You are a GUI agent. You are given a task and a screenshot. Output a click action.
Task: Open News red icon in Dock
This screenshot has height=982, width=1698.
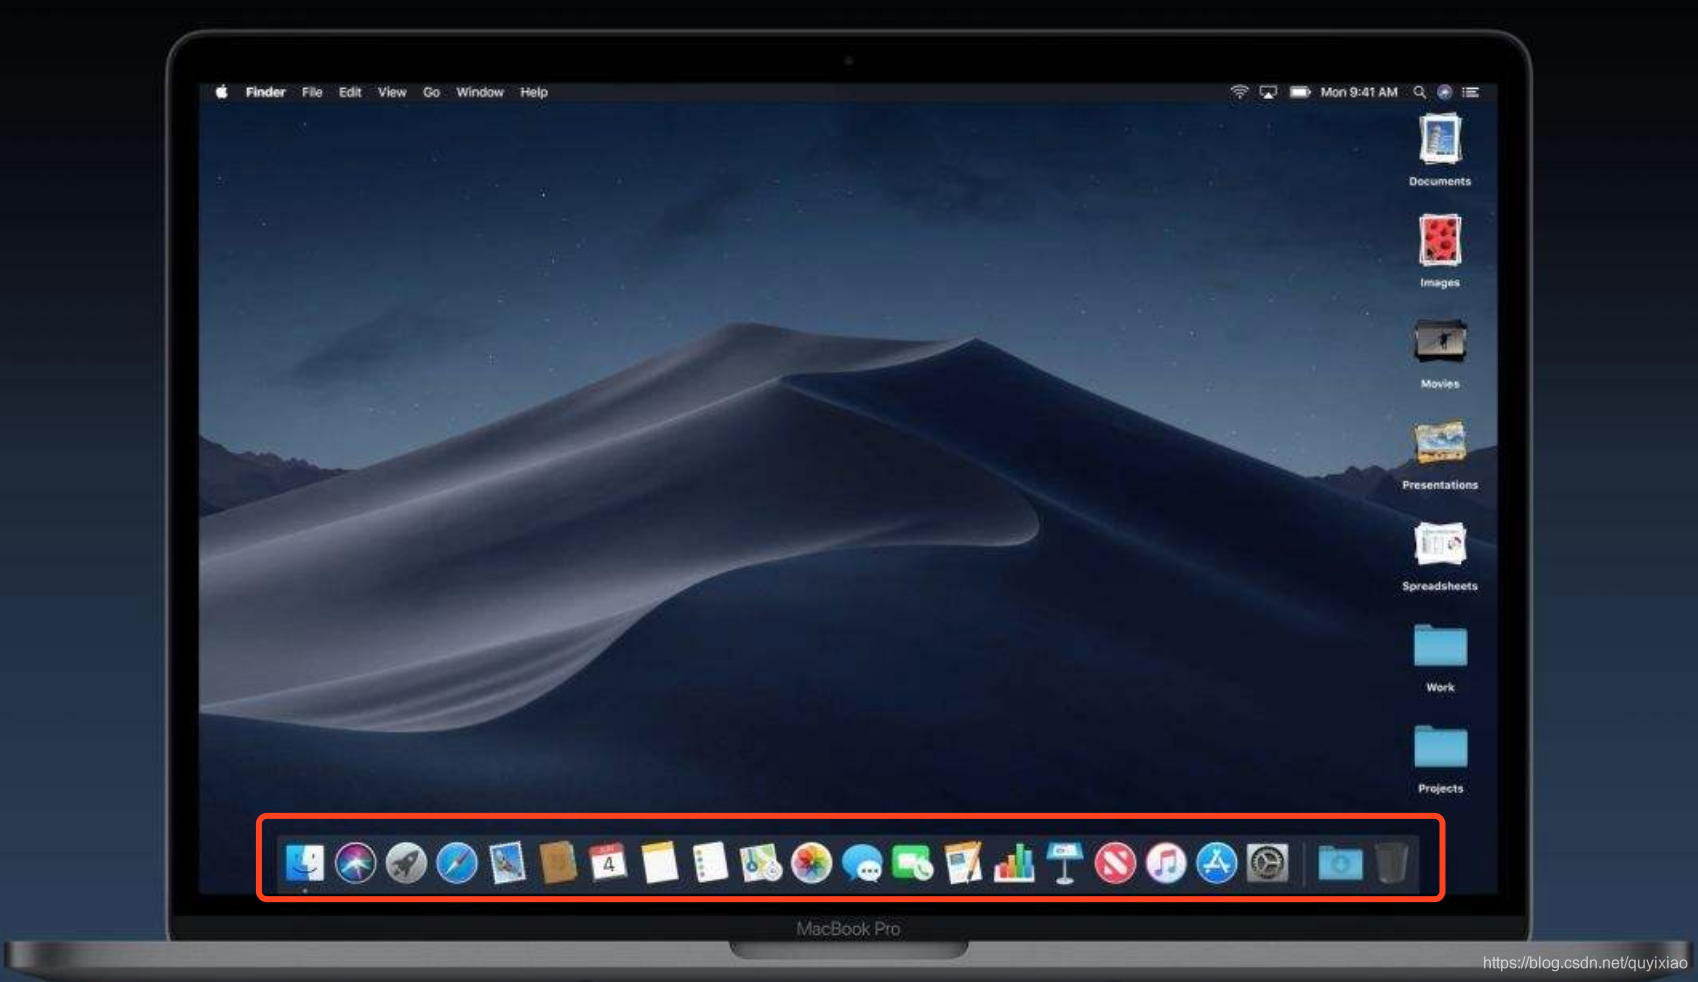point(1115,862)
